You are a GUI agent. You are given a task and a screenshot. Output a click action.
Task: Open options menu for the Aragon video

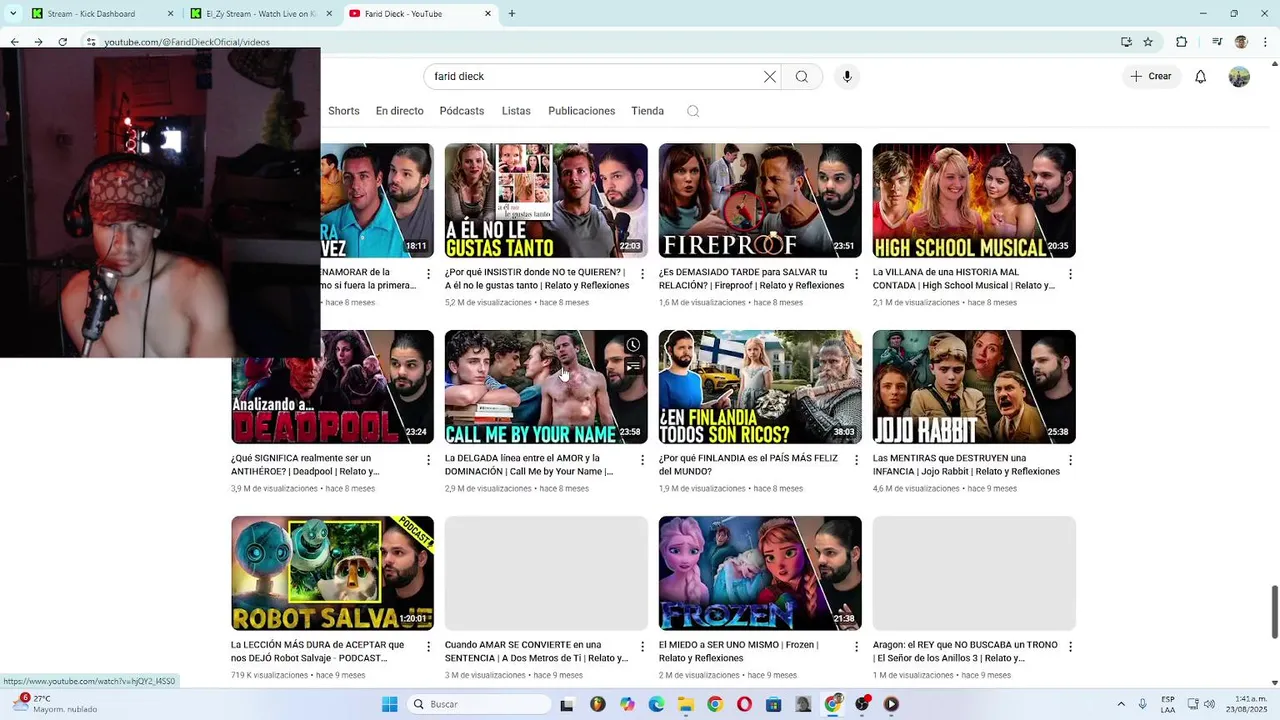1070,647
